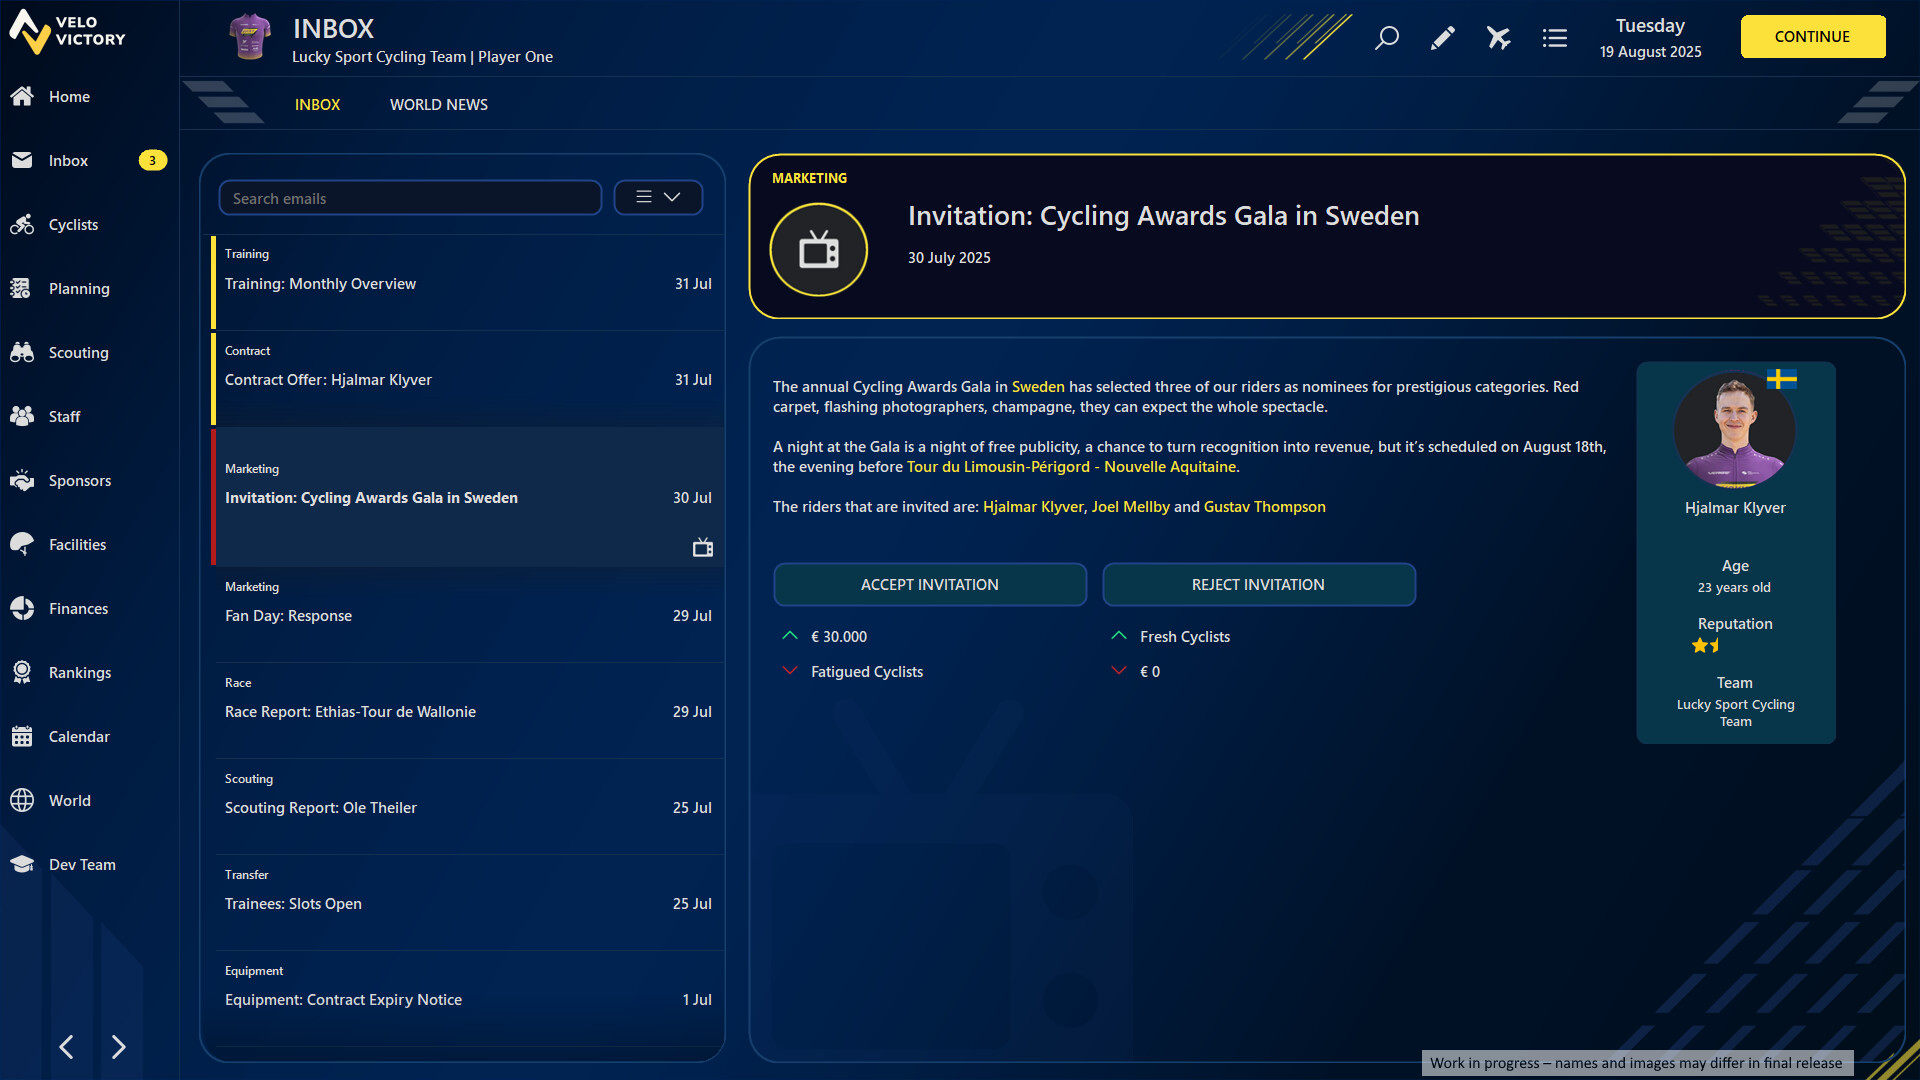Open the Calendar from the sidebar
The image size is (1920, 1080).
tap(79, 736)
